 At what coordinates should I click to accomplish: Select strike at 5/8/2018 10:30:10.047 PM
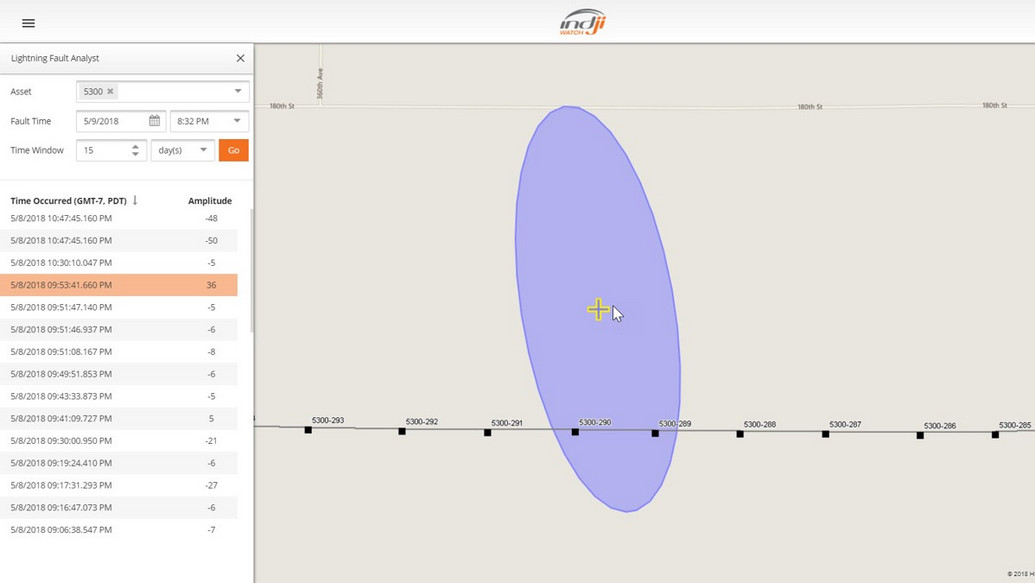[x=119, y=263]
